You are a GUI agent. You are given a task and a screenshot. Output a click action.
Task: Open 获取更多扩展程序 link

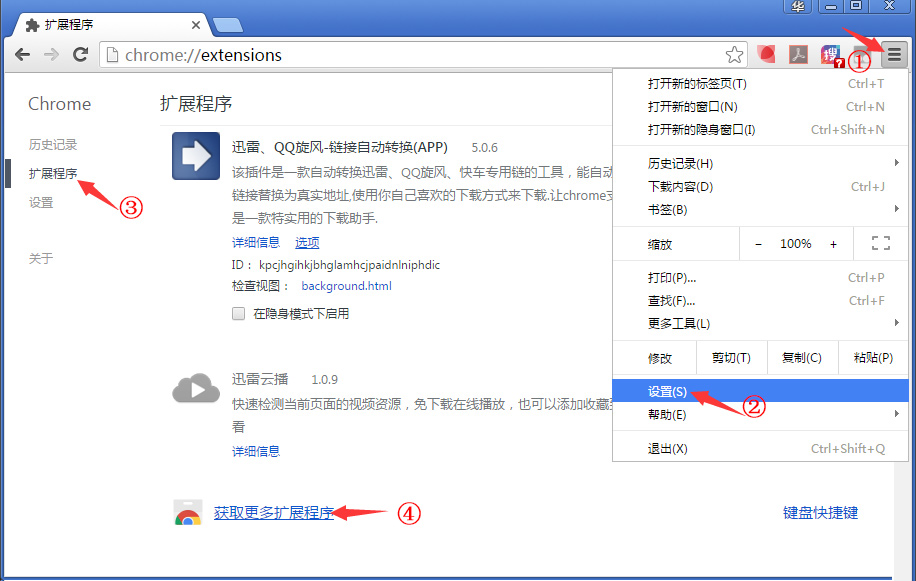click(x=273, y=513)
